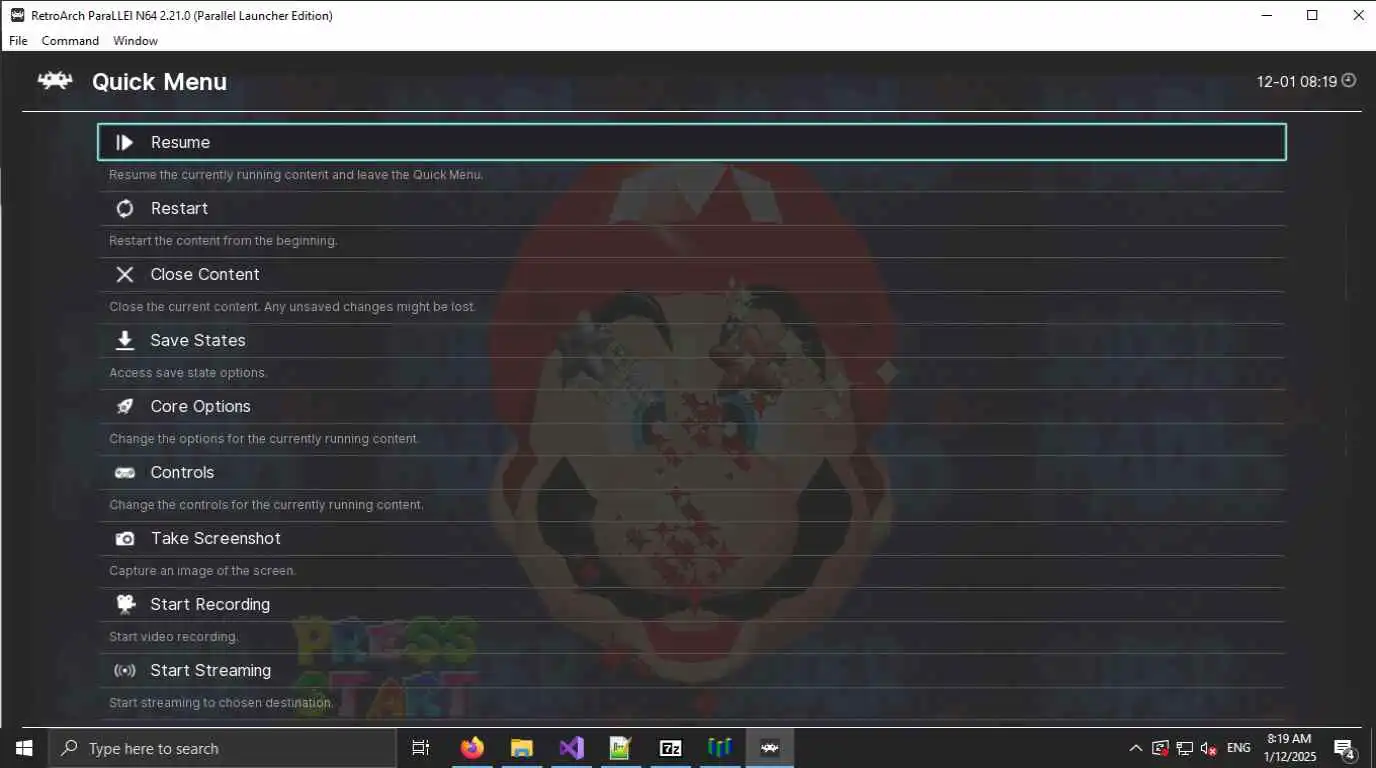Select the Resume entry
Viewport: 1376px width, 768px height.
click(x=691, y=142)
